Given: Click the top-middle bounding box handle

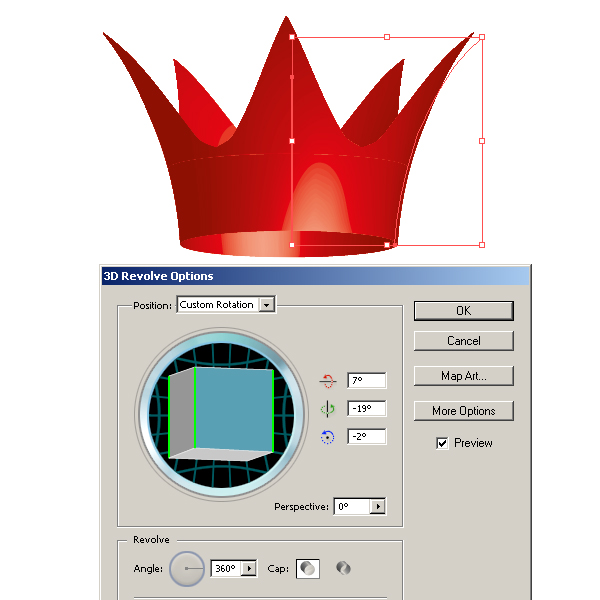Looking at the screenshot, I should click(x=387, y=37).
